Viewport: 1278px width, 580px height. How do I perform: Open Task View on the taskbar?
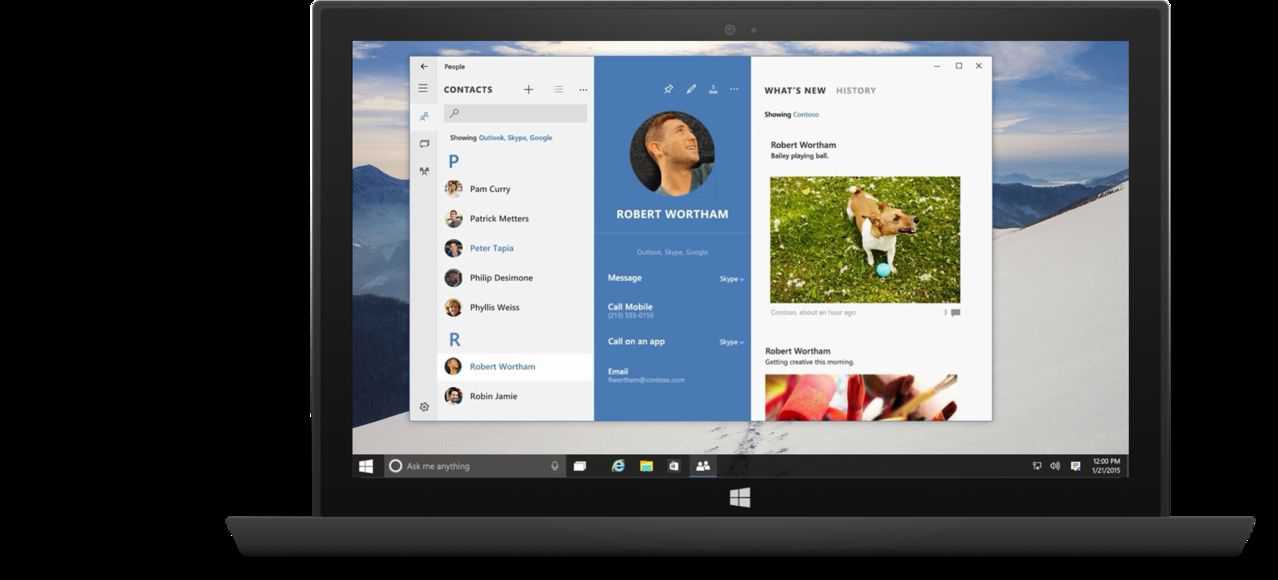point(579,466)
